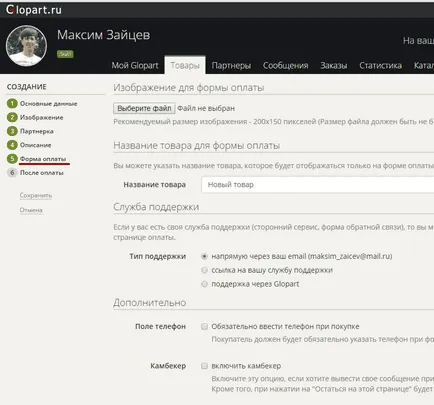Click step 2 circle Изображение
434x405 pixels.
point(12,117)
